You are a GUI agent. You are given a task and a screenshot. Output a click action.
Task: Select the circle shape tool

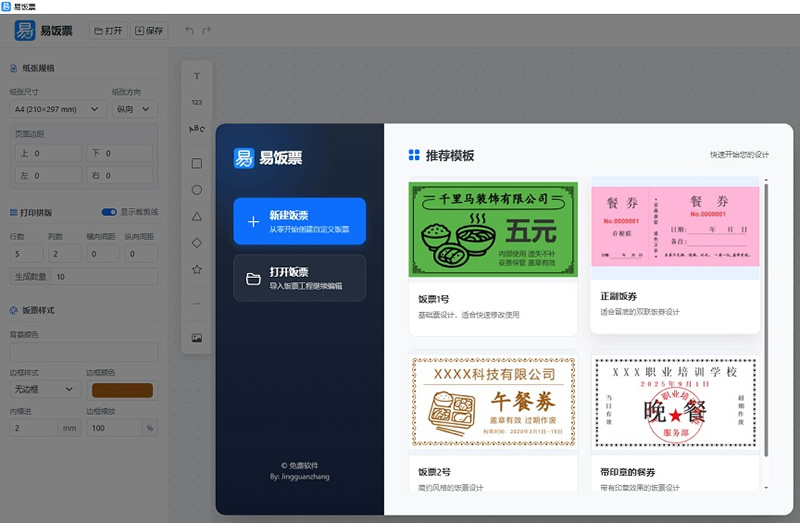[x=197, y=189]
